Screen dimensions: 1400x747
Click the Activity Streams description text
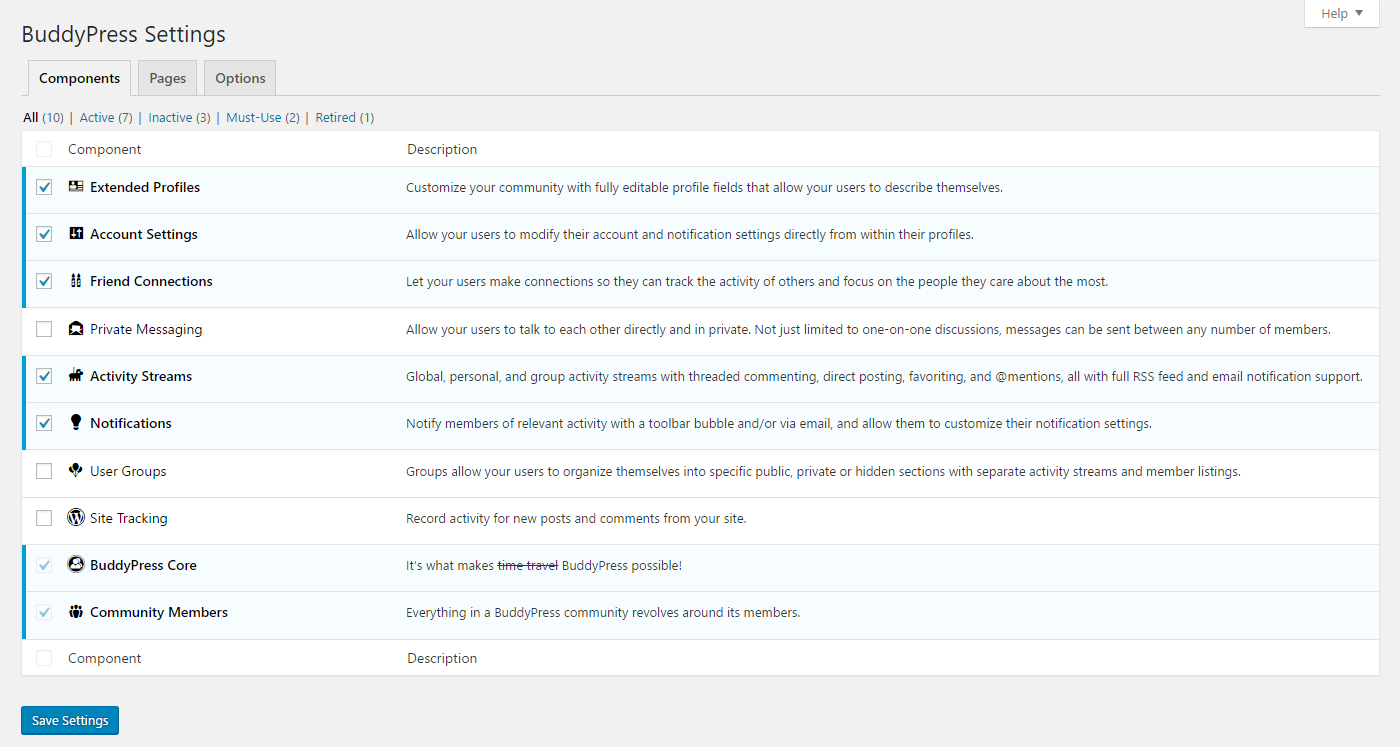(884, 376)
